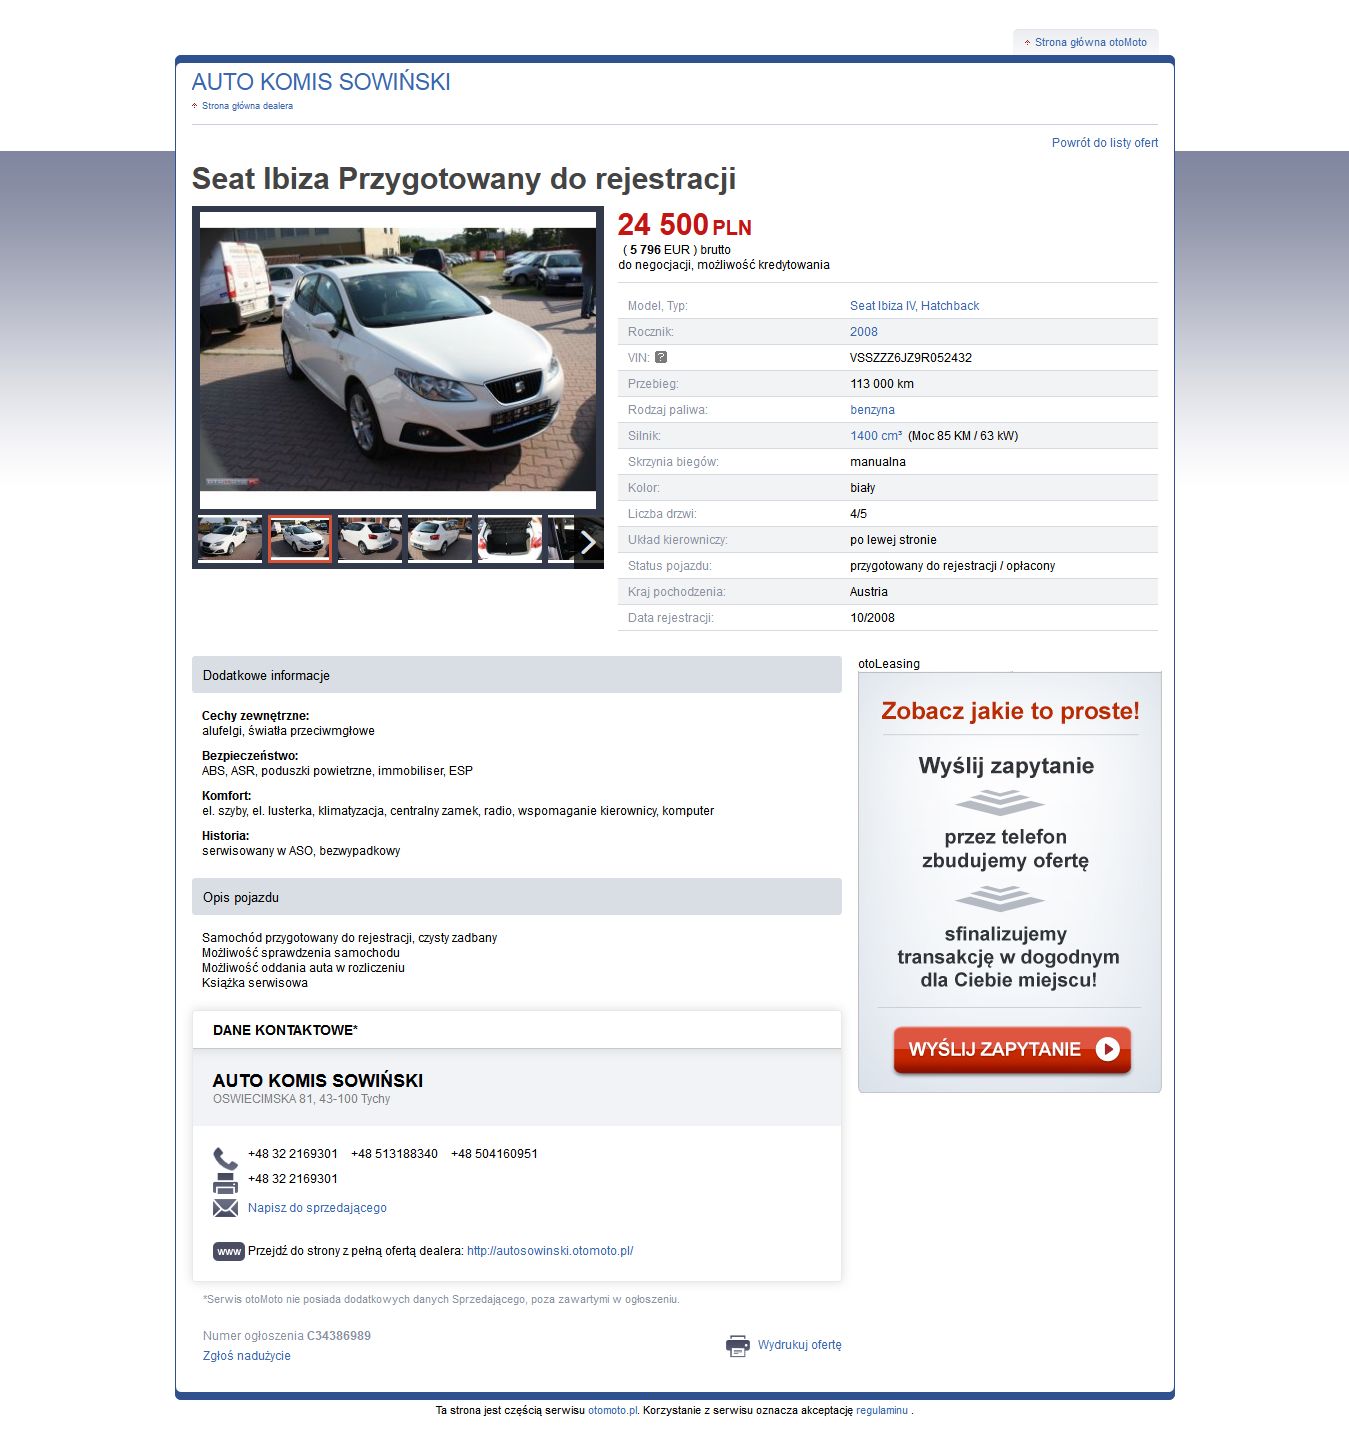Click the Wydrukuj ofertę link
Screen dimensions: 1349x1455
coord(800,1345)
